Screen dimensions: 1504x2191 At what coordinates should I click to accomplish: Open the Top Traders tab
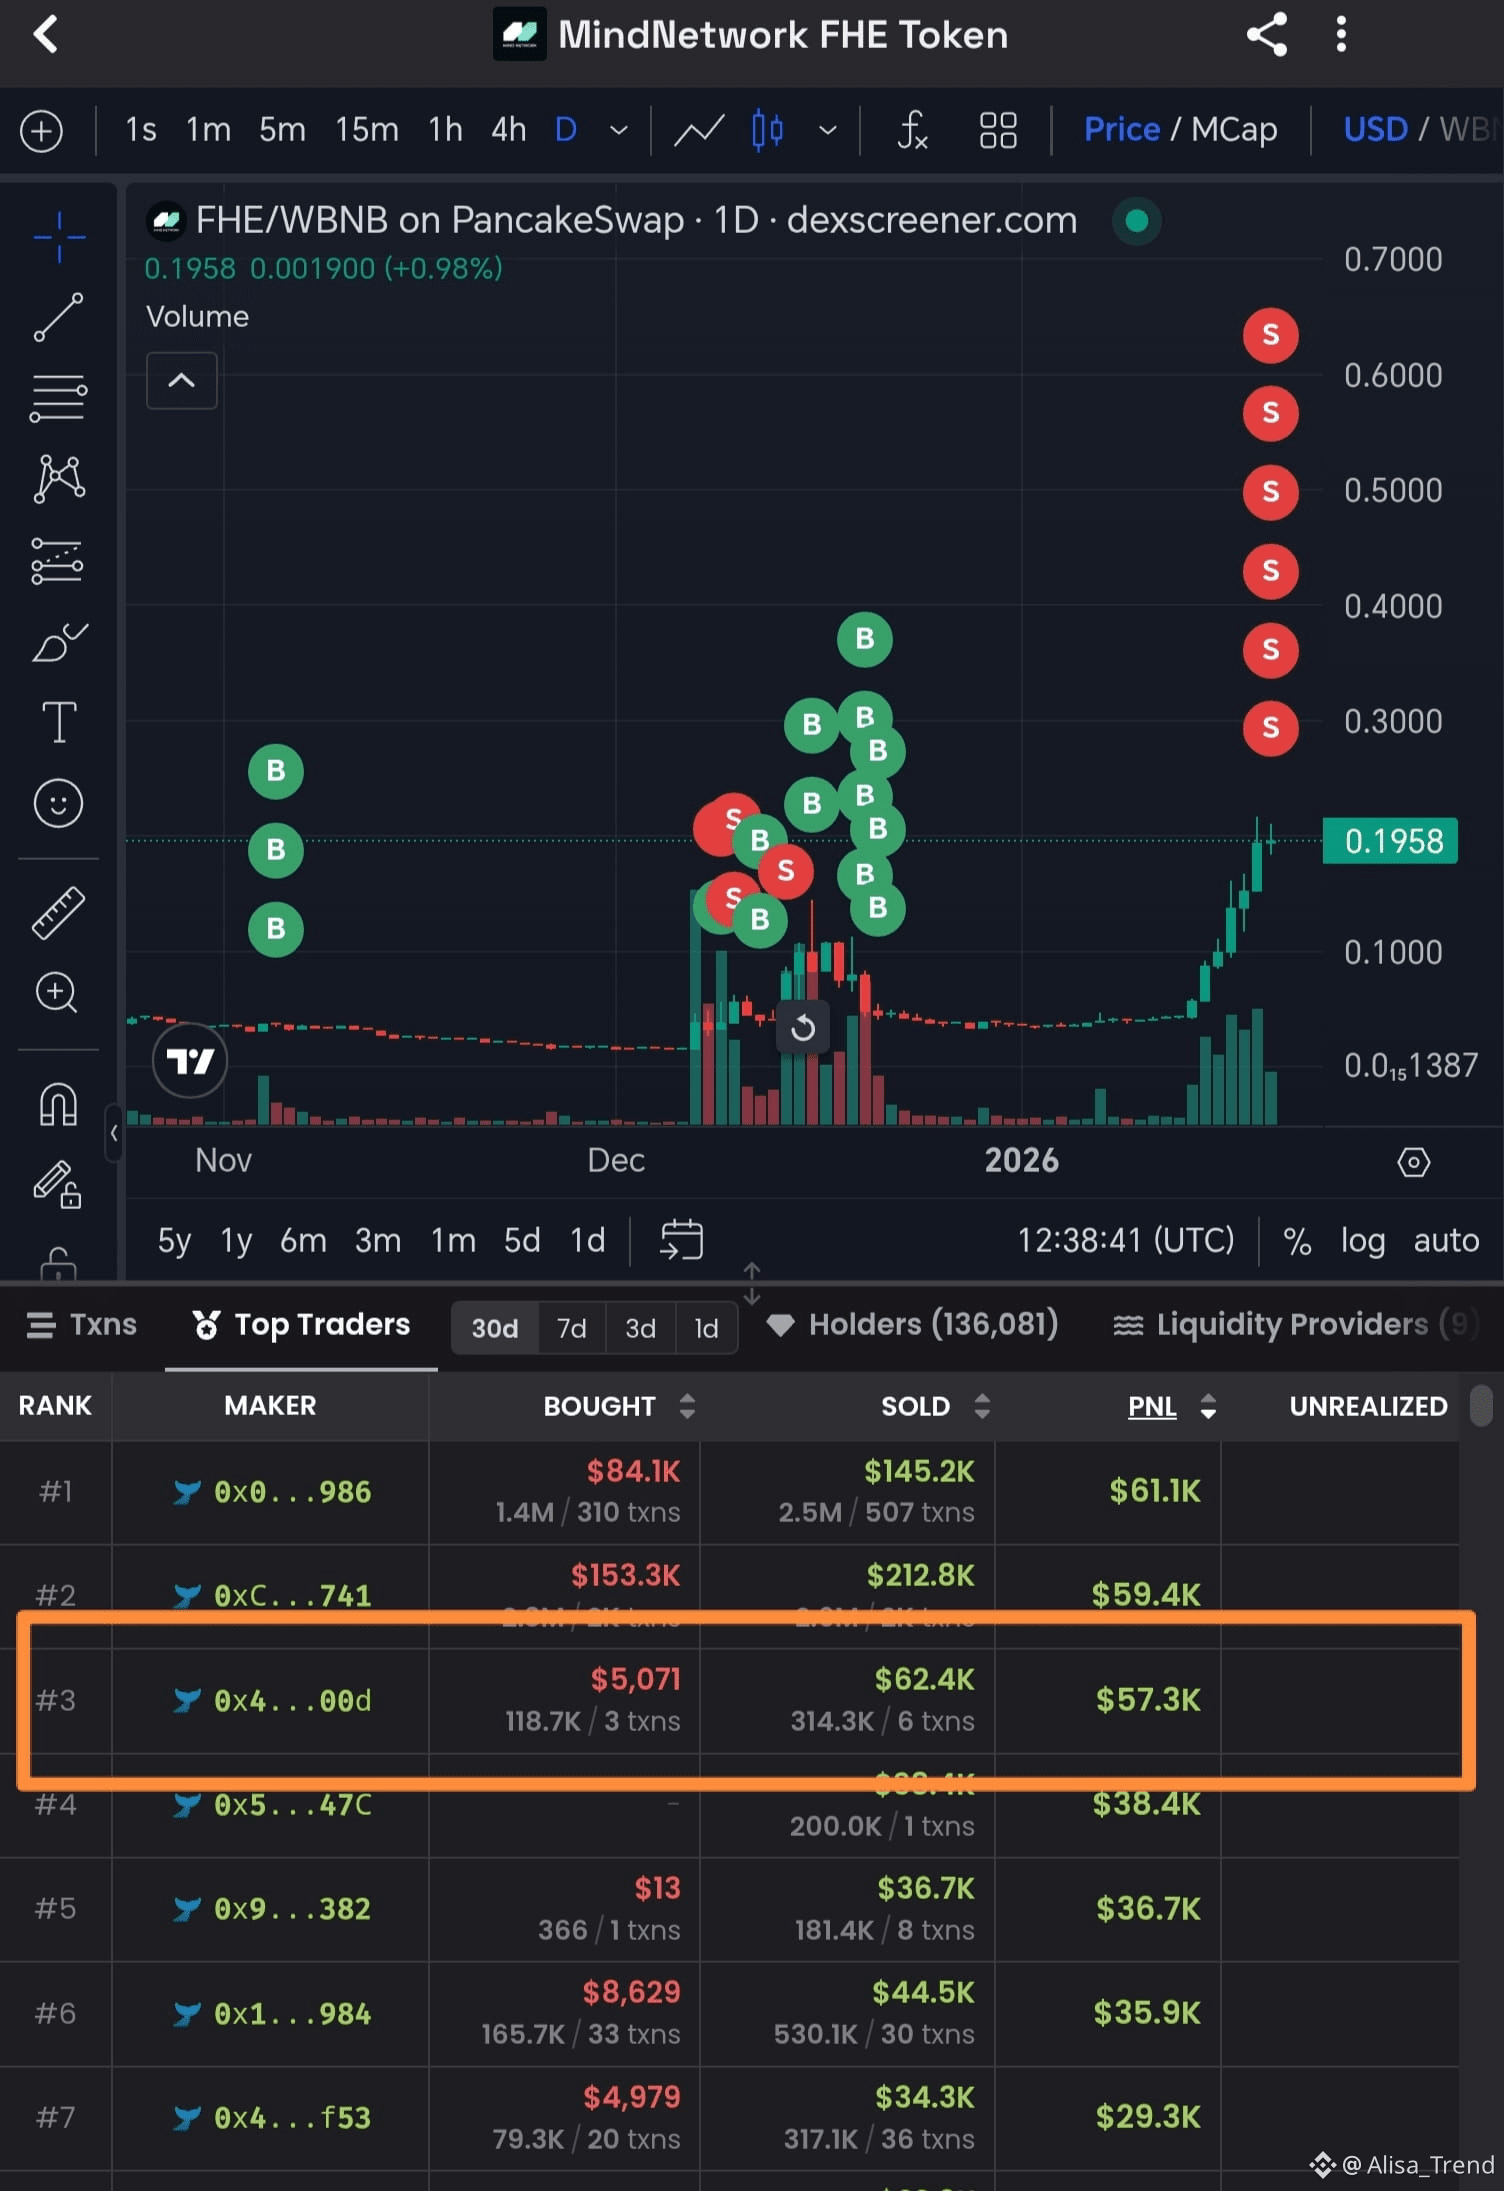tap(301, 1325)
